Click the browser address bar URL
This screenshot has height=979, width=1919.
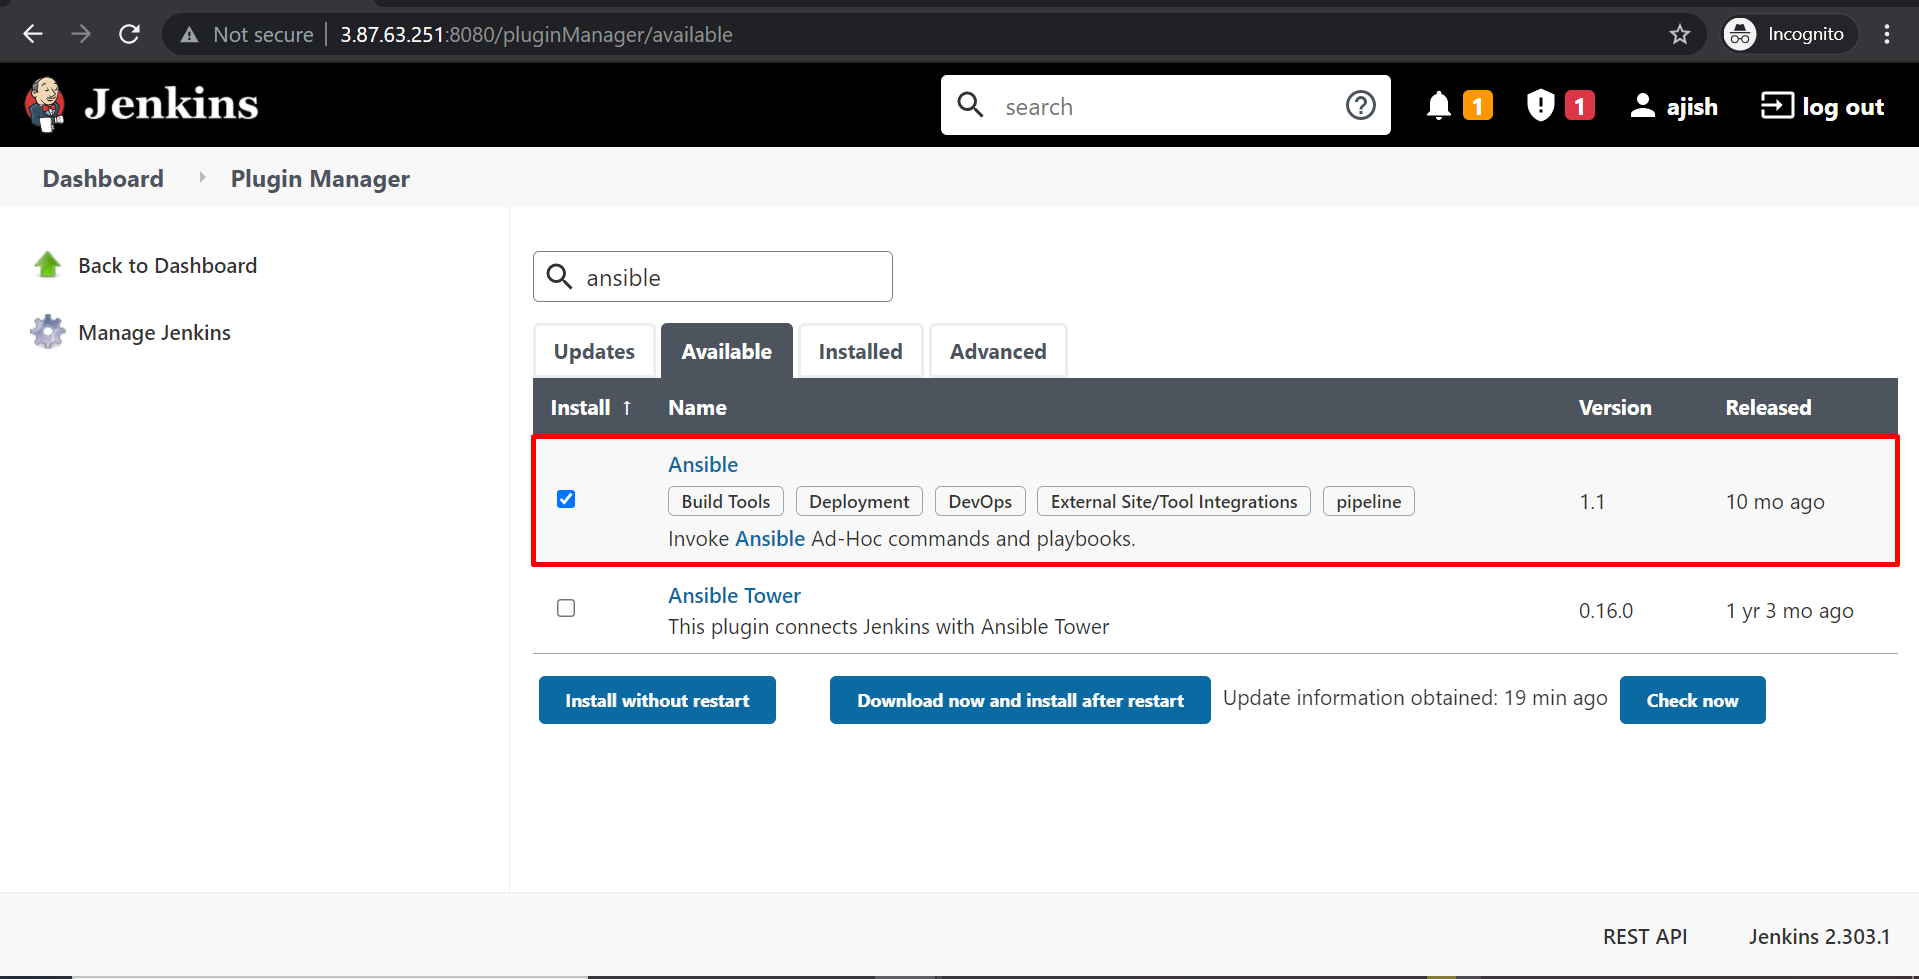536,35
